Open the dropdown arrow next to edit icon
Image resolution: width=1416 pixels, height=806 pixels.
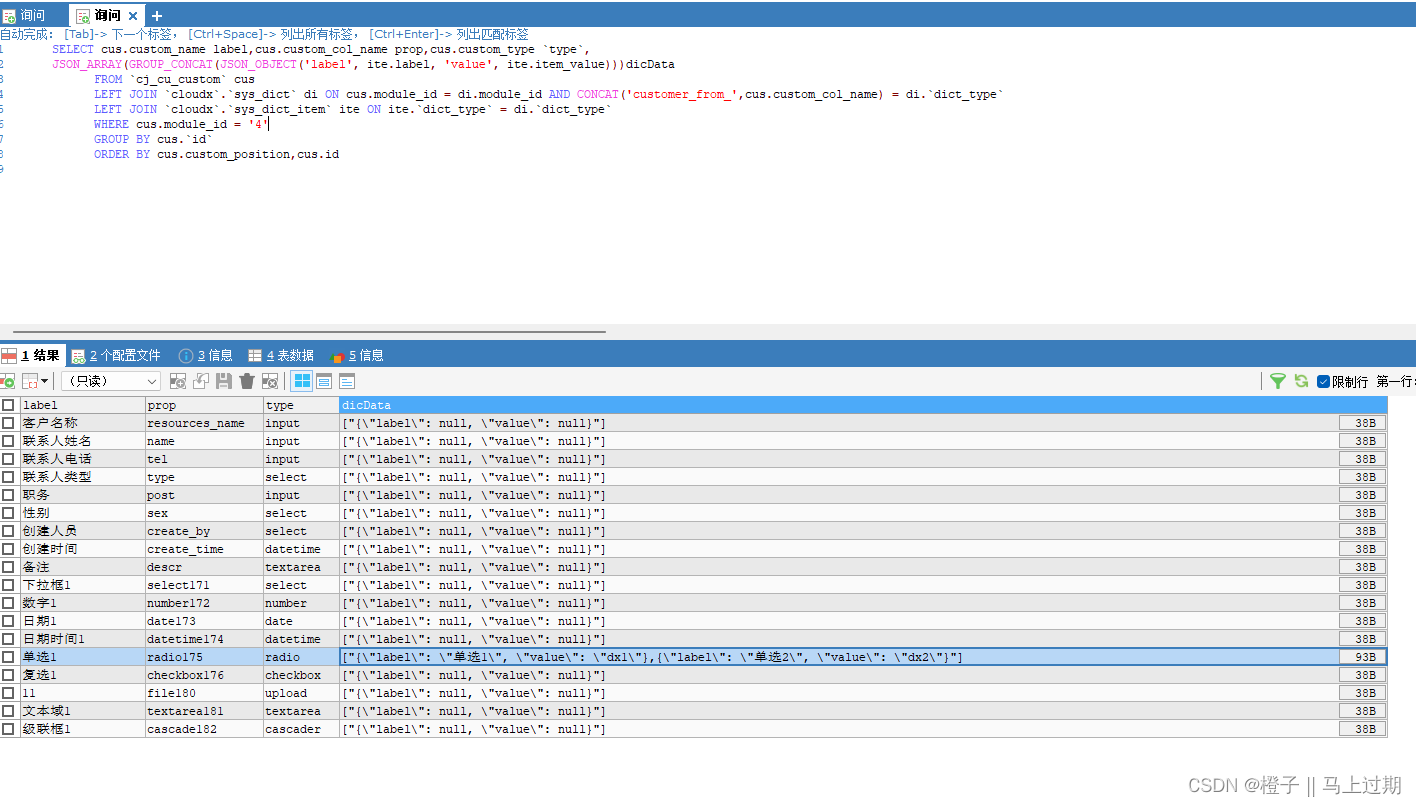(44, 381)
